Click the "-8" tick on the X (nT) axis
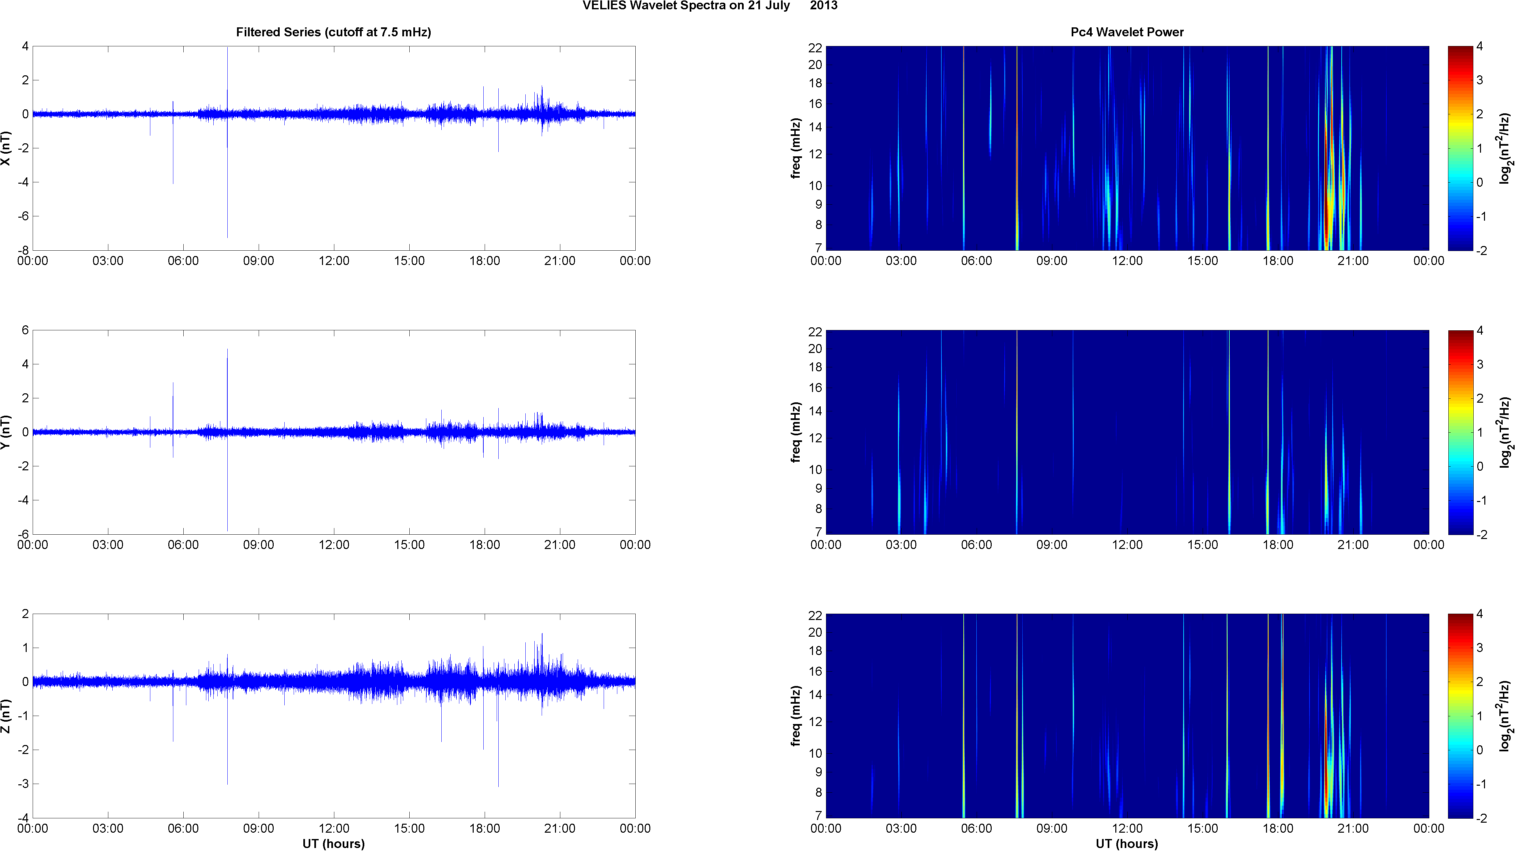1515x851 pixels. (23, 250)
